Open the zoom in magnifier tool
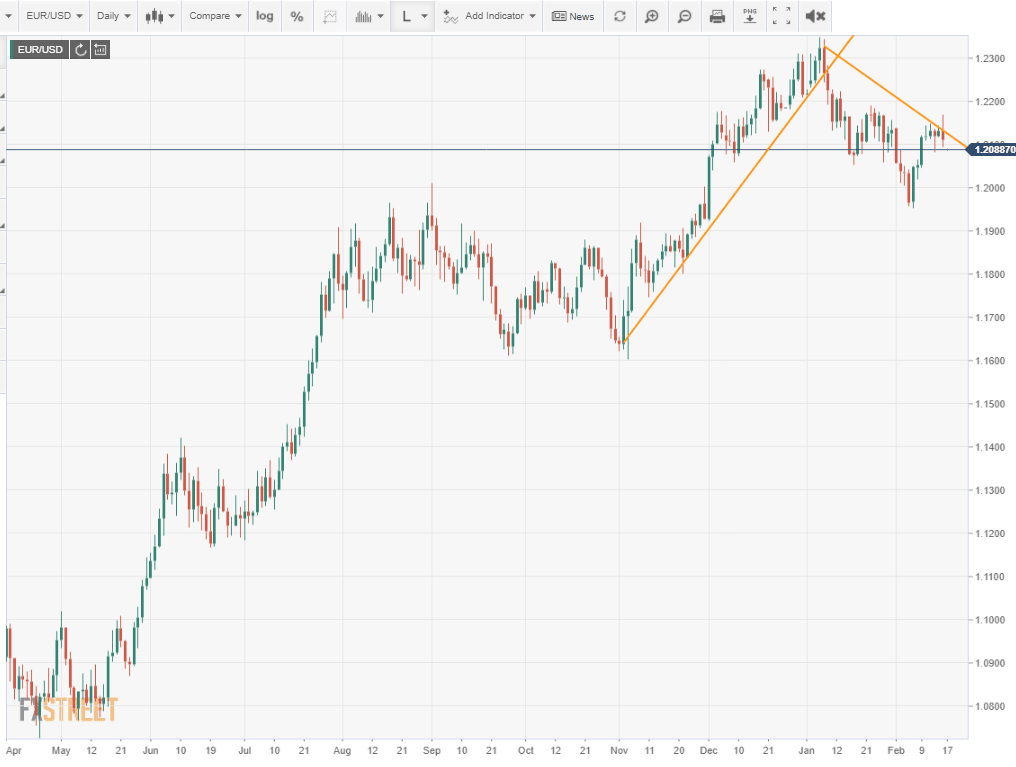This screenshot has width=1016, height=767. (652, 16)
